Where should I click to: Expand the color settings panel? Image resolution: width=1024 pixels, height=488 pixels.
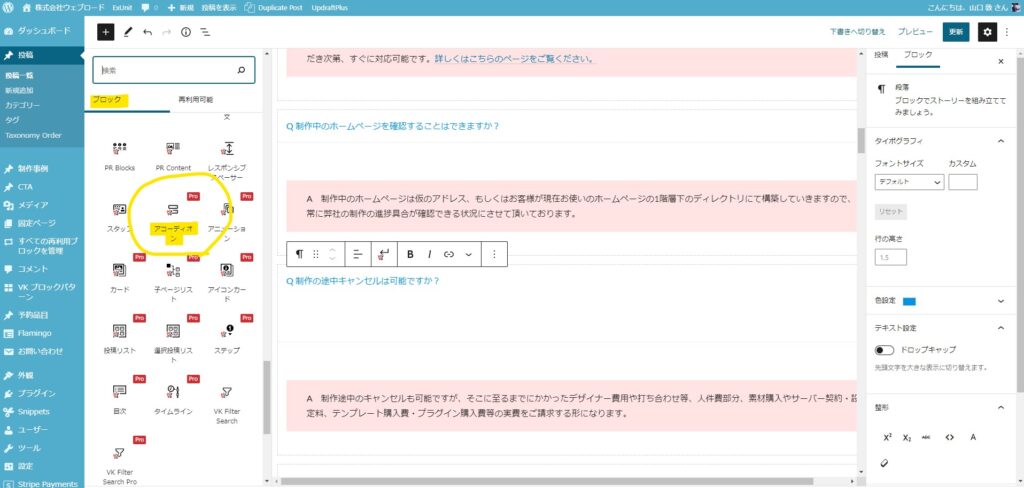coord(1001,301)
